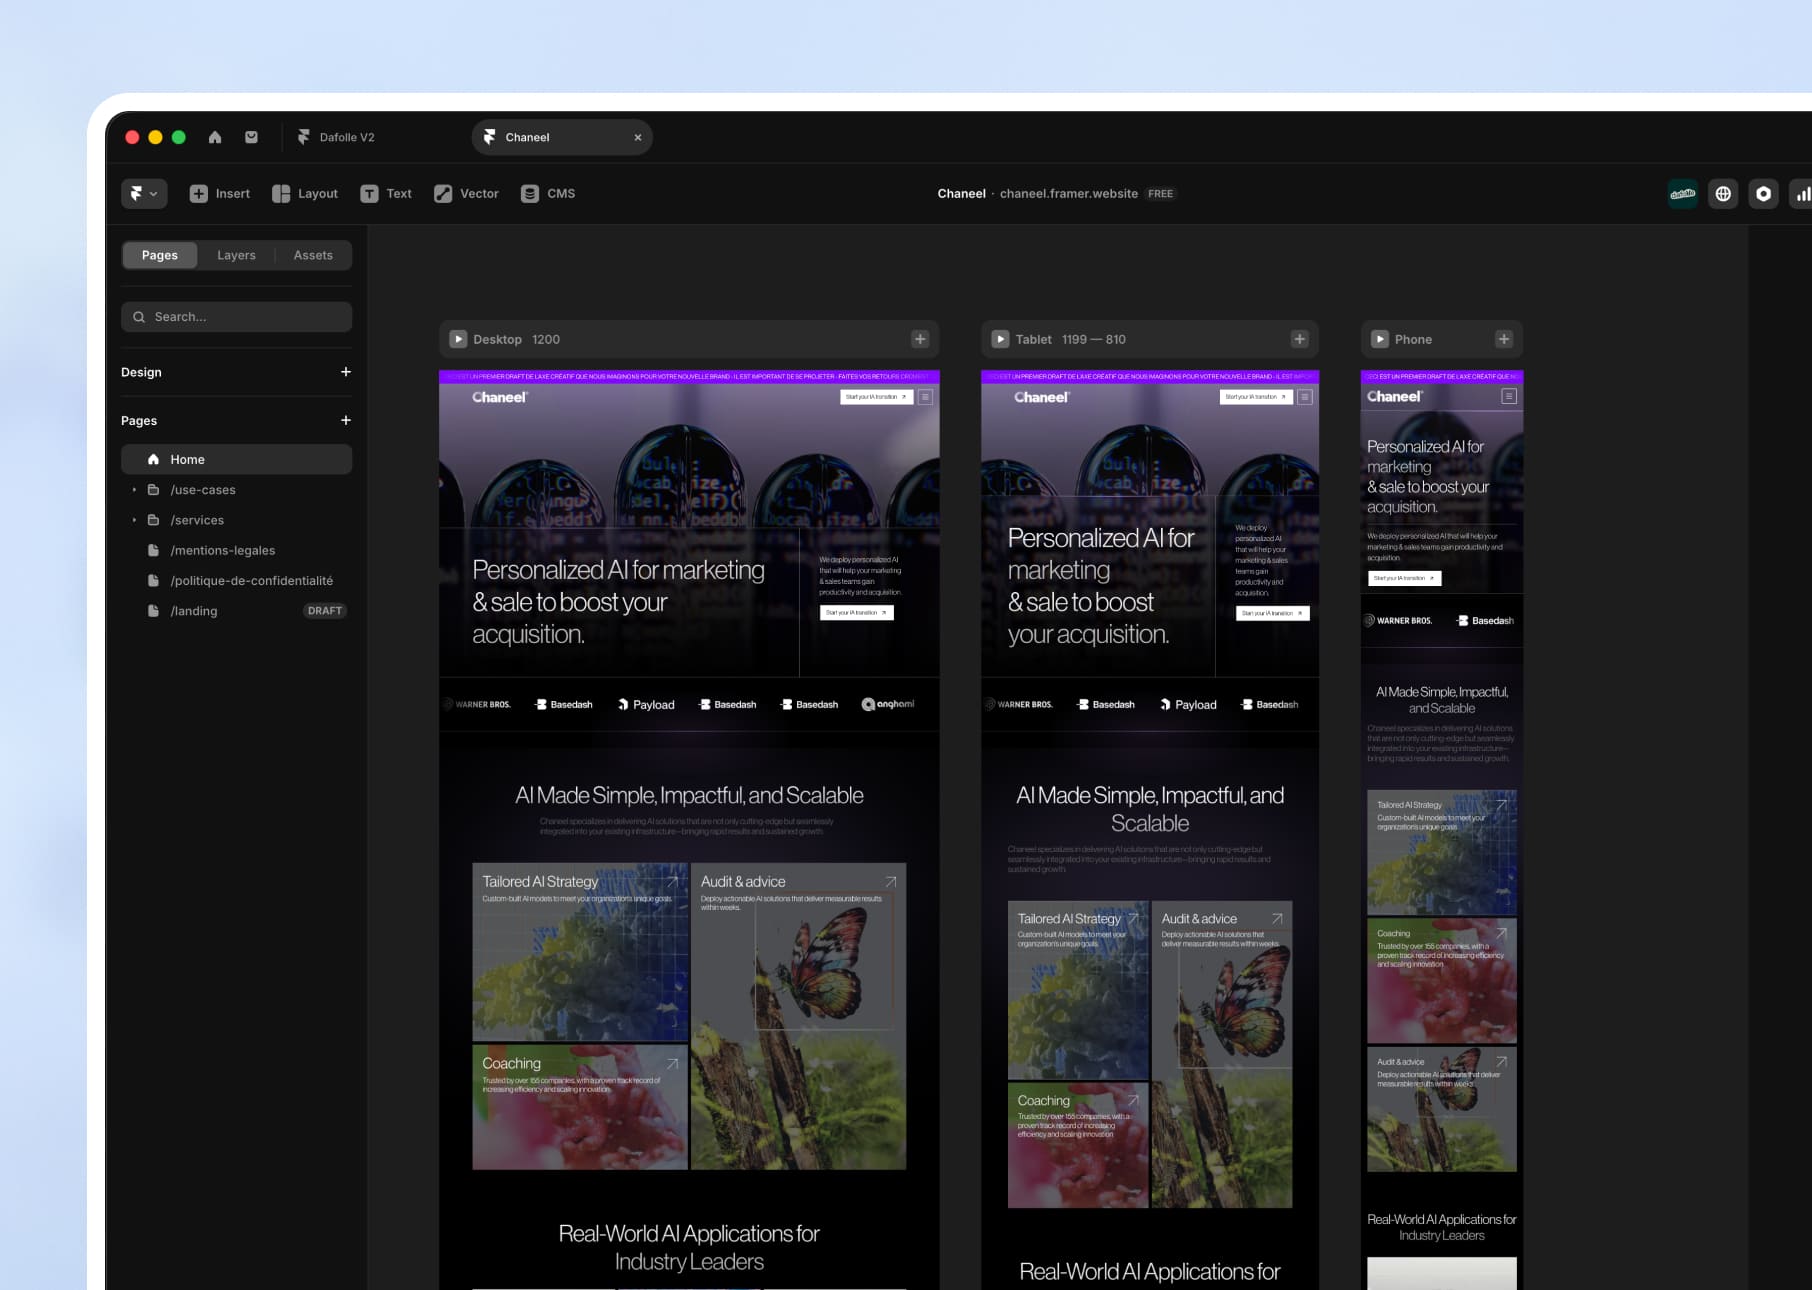Expand the /services folder
Screen dimensions: 1812x1290
tap(134, 520)
